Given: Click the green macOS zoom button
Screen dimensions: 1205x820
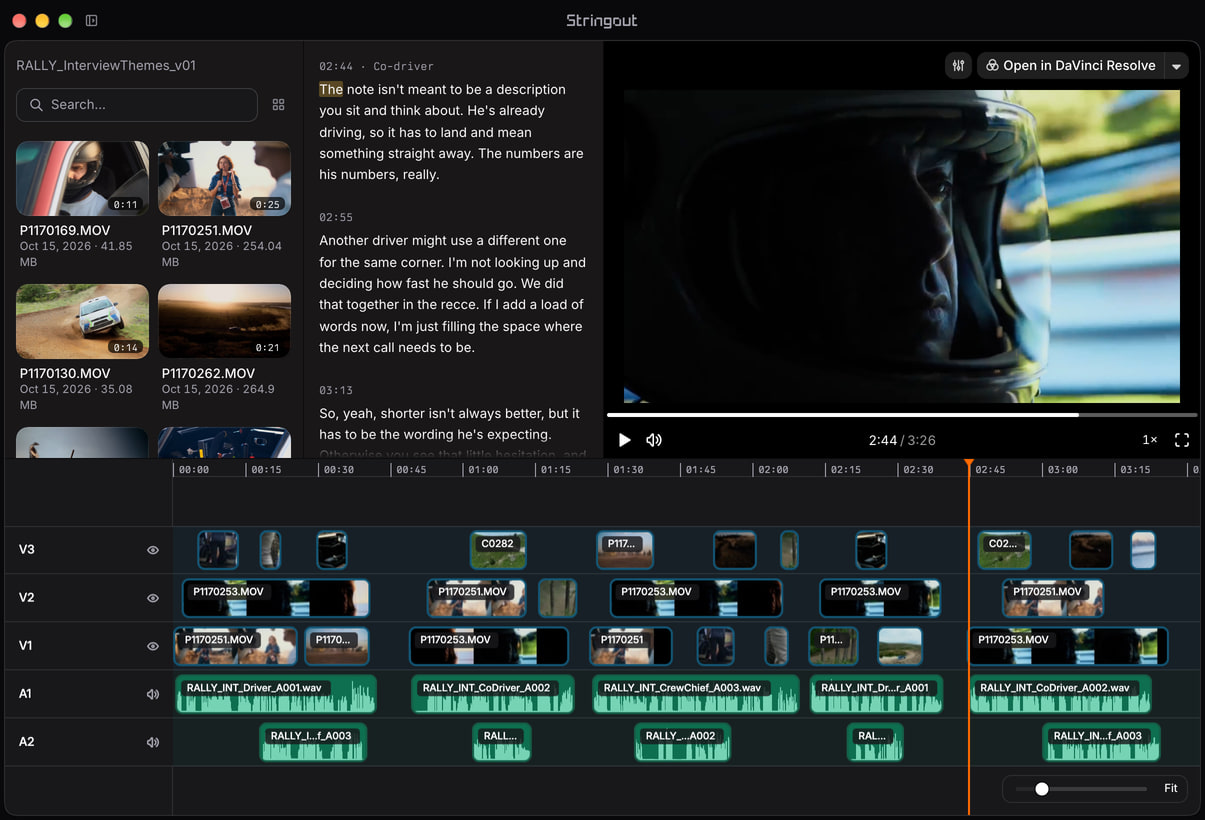Looking at the screenshot, I should (x=65, y=20).
